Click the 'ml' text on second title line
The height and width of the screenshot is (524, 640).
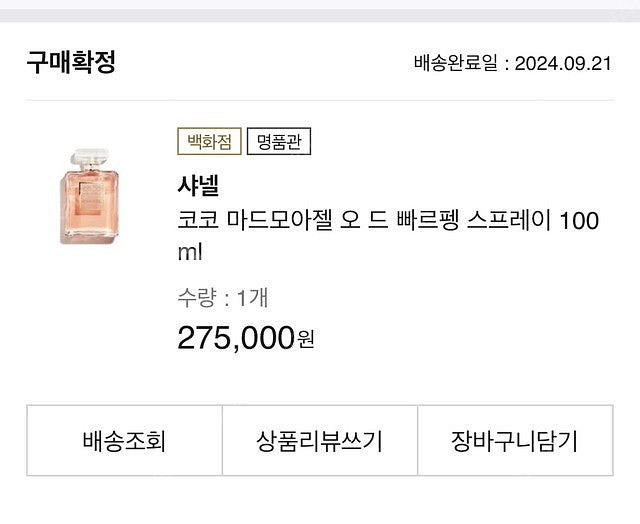click(x=190, y=252)
